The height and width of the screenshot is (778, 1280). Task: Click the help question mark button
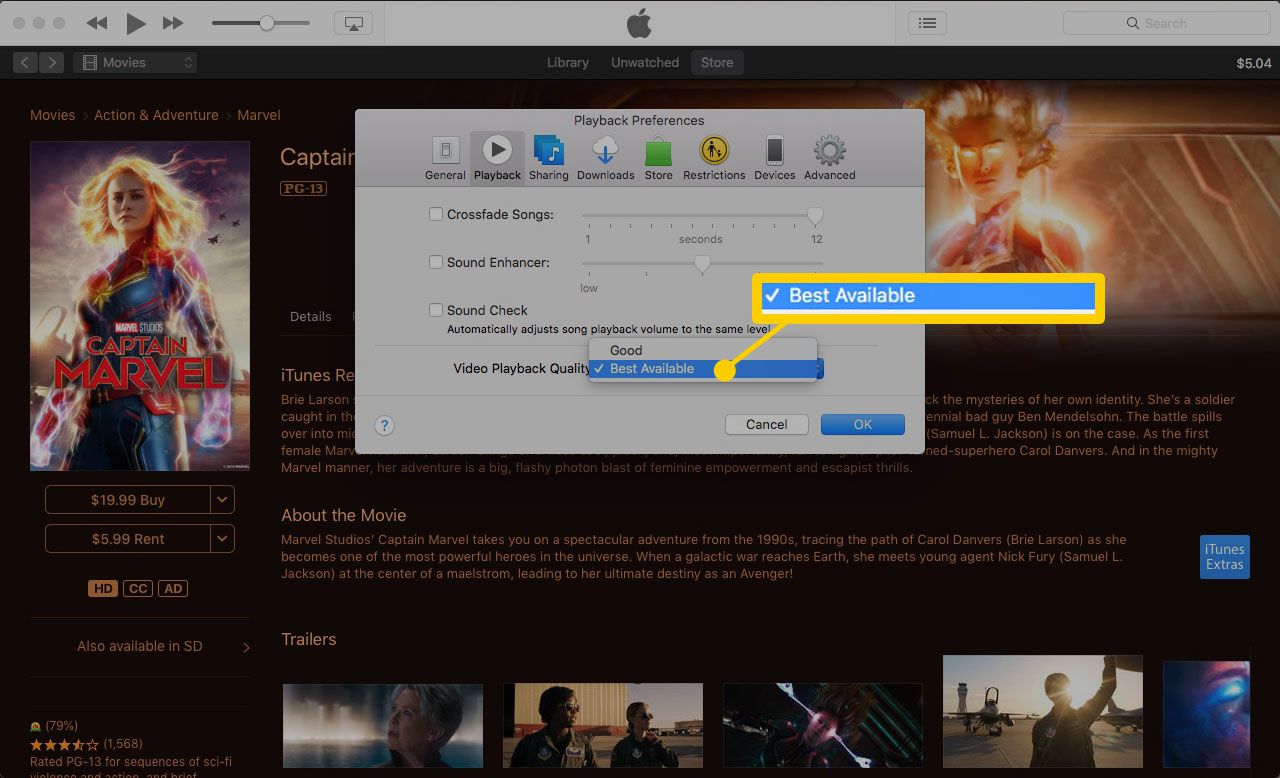click(384, 425)
